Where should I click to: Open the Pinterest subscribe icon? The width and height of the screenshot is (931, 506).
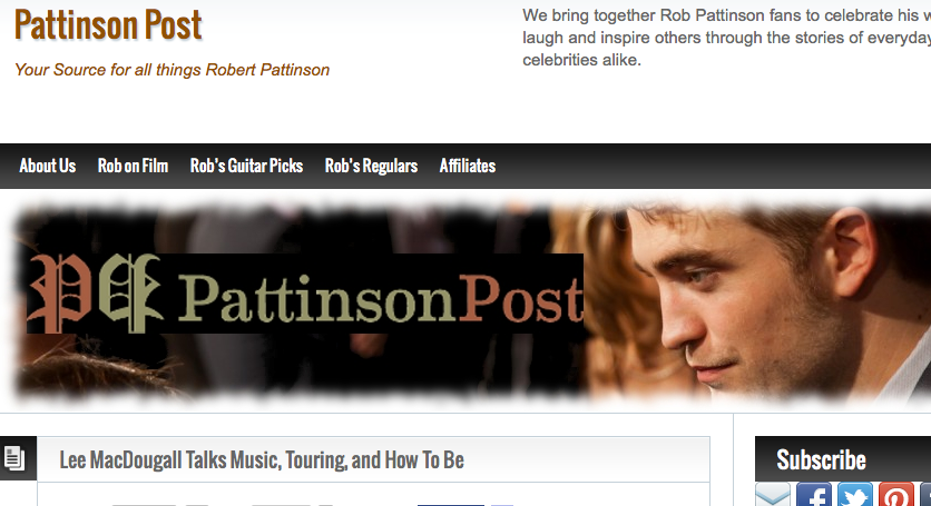[896, 495]
